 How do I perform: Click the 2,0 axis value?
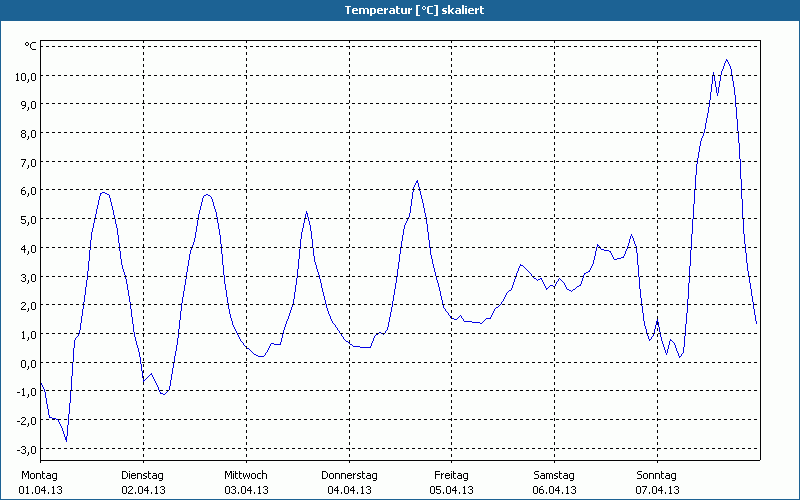(29, 306)
